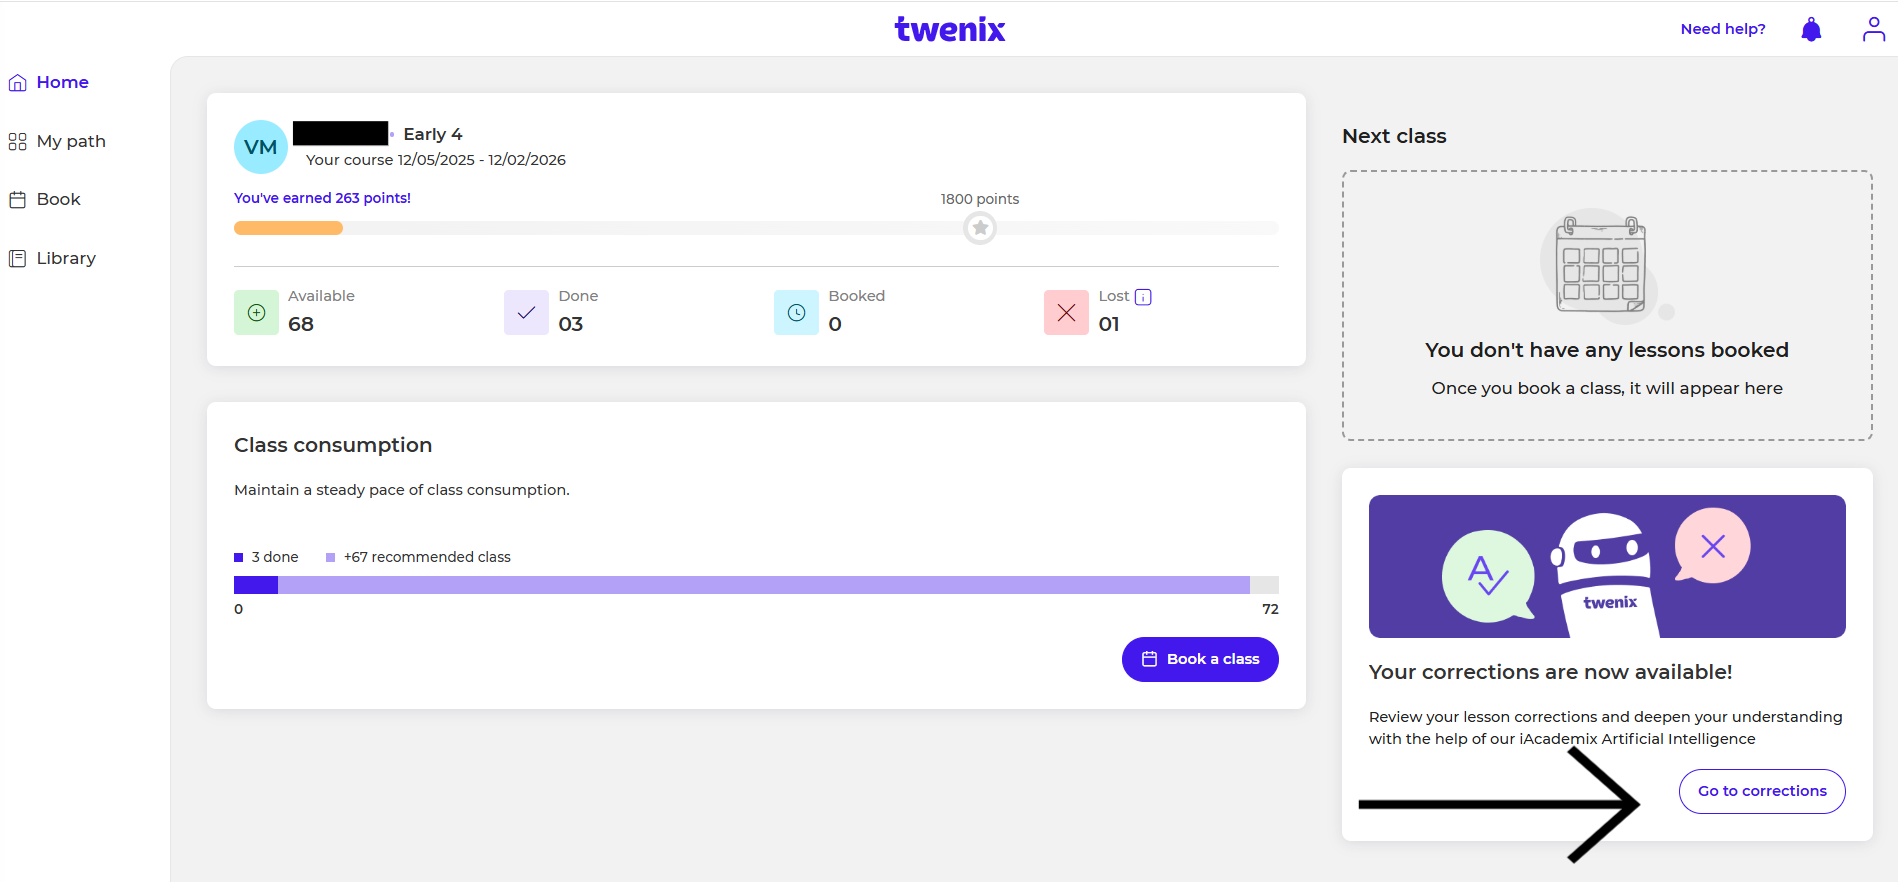1898x882 pixels.
Task: Click the green Available plus icon
Action: pyautogui.click(x=256, y=313)
